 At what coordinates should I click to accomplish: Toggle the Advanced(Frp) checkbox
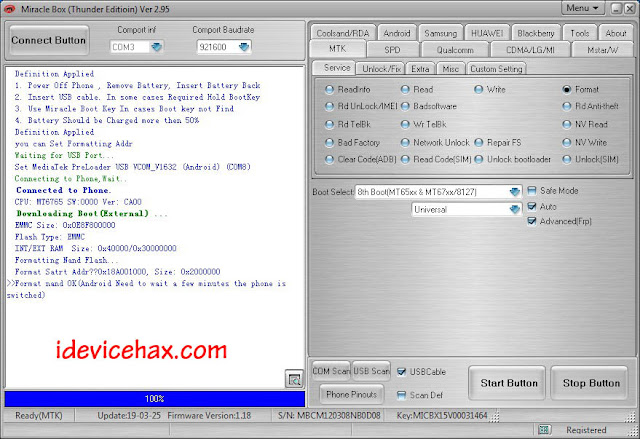click(532, 221)
